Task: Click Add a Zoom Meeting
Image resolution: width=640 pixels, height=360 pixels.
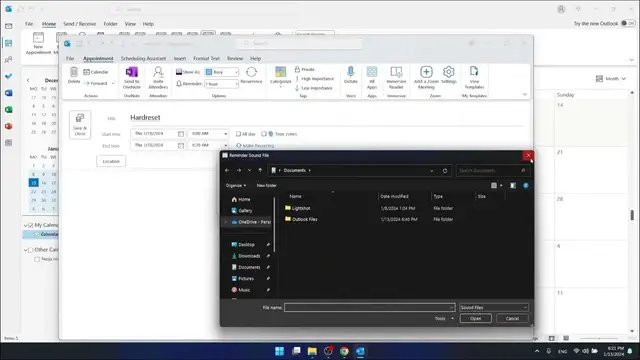Action: [426, 78]
